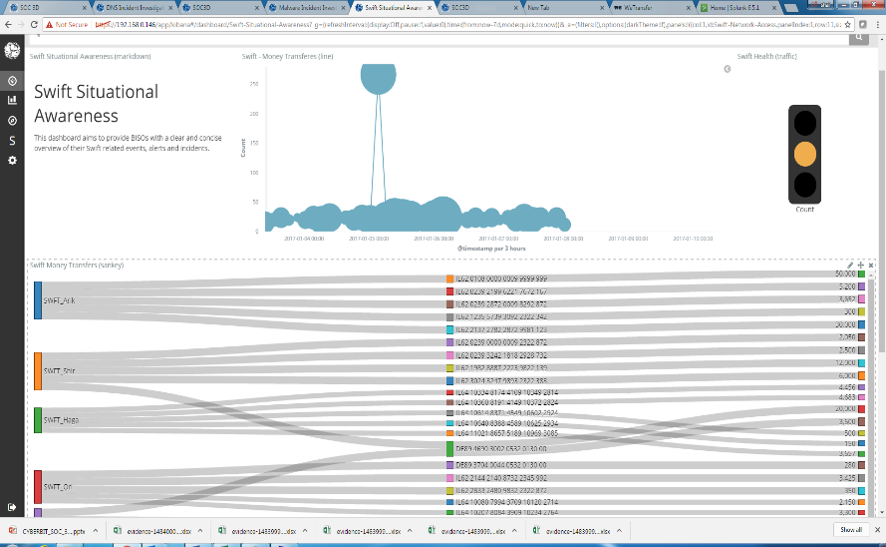Click the browser address bar URL

click(467, 25)
